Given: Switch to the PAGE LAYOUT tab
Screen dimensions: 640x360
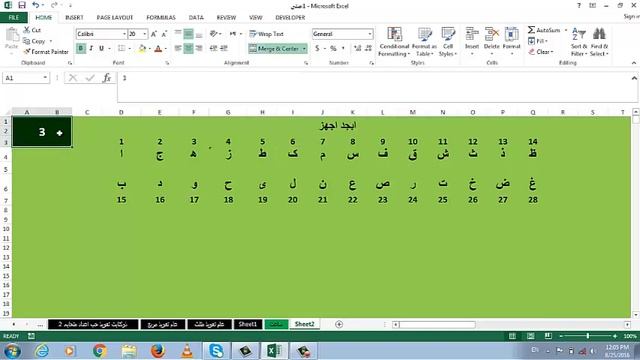Looking at the screenshot, I should tap(115, 18).
